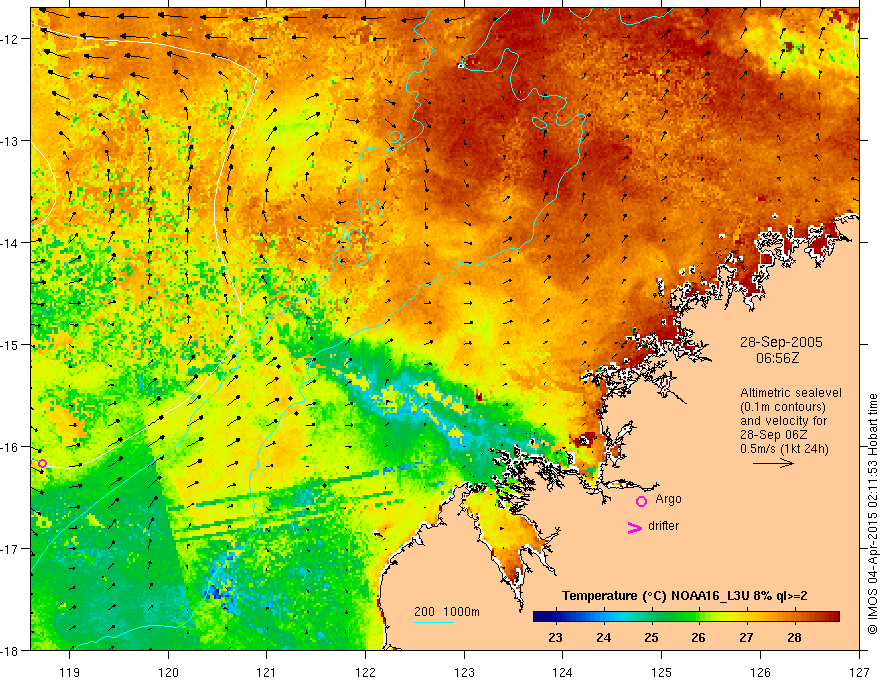Click the 'Altimetric sealevel' legend text
Viewport: 880px width, 680px height.
click(791, 393)
